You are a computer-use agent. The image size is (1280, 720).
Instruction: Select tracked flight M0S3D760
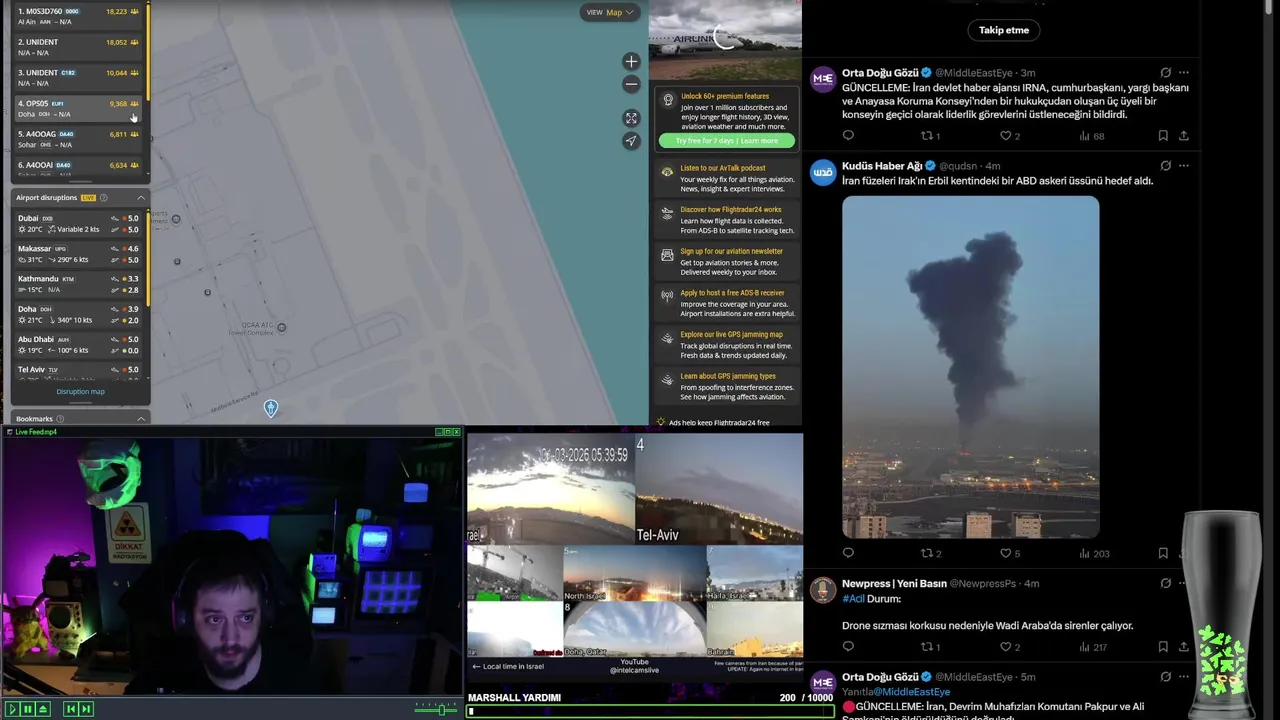[78, 16]
